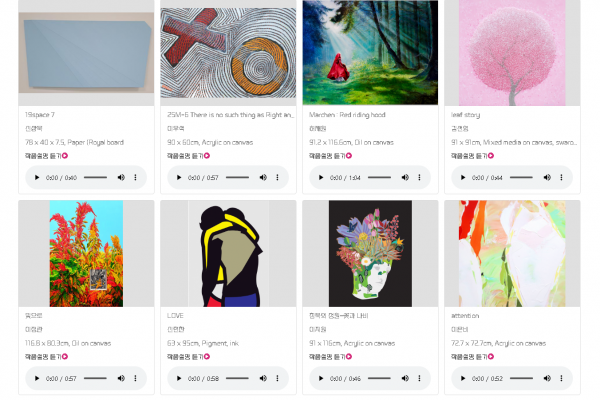Play the 0:46 audio under flower head artwork
This screenshot has height=400, width=600.
321,379
